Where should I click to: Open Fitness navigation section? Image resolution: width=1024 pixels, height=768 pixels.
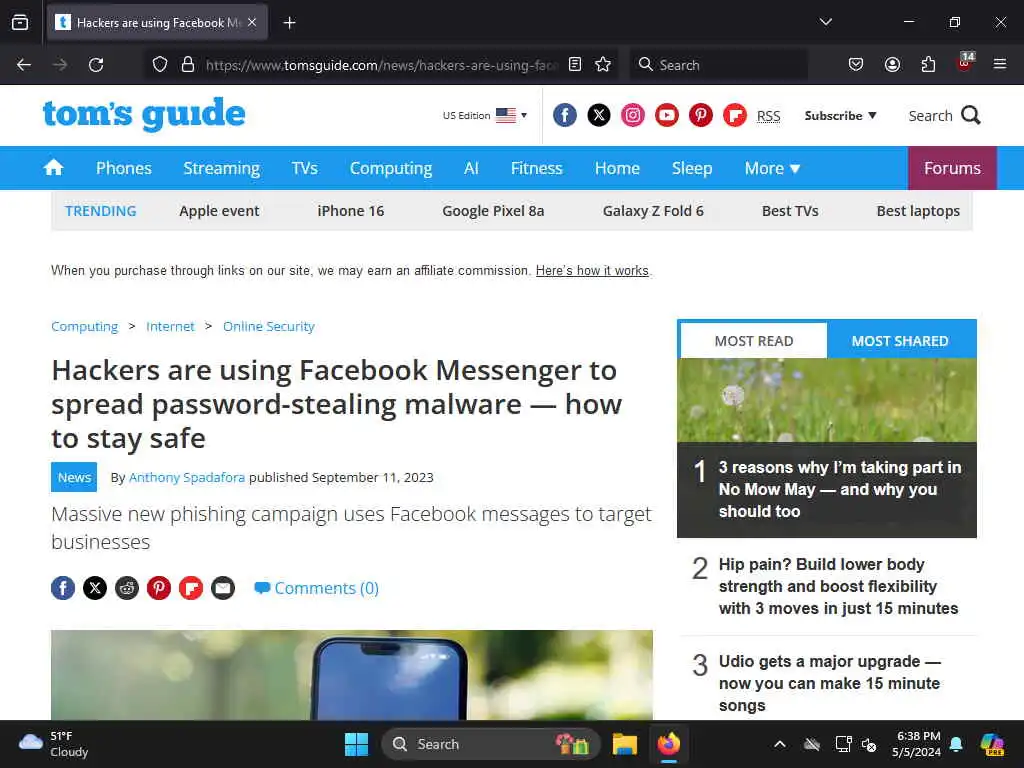[x=536, y=168]
